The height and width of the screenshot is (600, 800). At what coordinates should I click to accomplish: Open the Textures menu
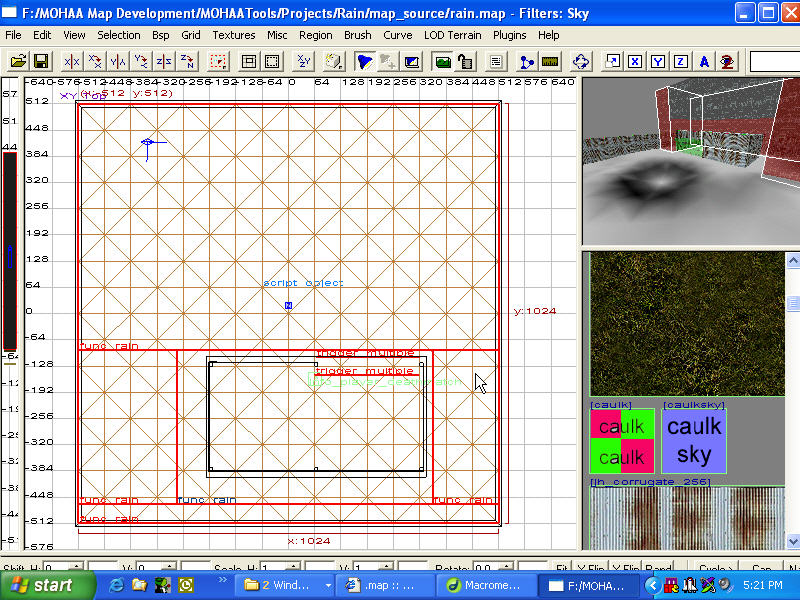pyautogui.click(x=234, y=35)
